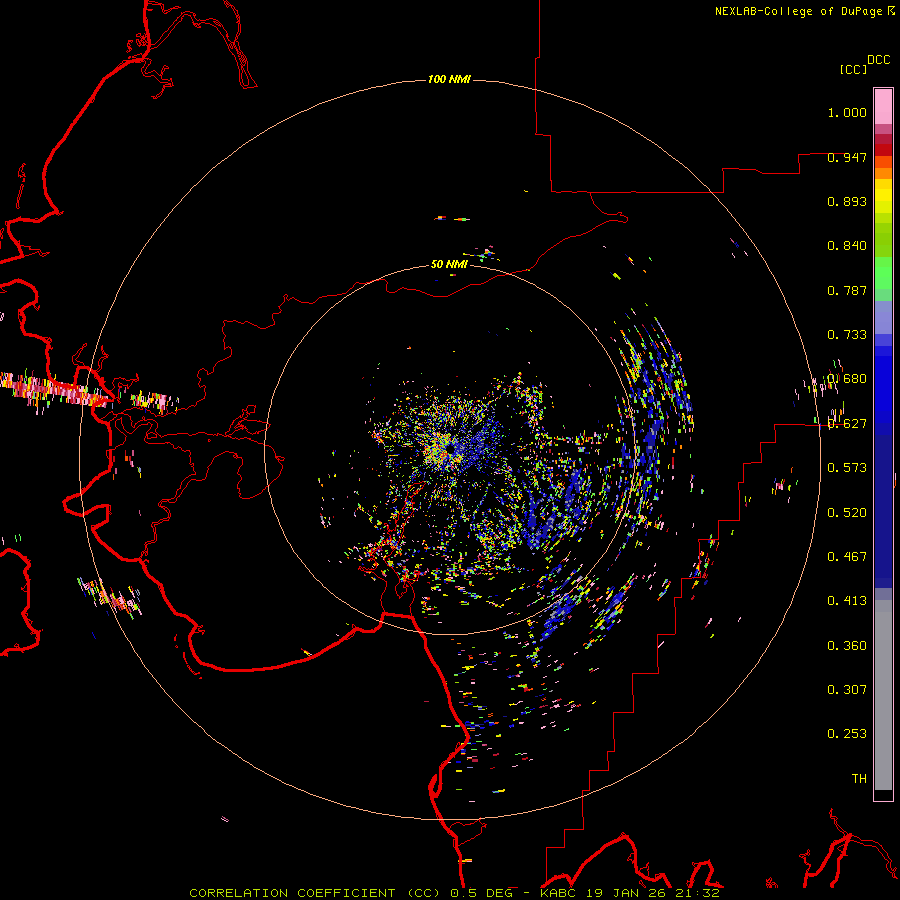
Task: Click the 19 JAN 26 date text
Action: tap(627, 893)
